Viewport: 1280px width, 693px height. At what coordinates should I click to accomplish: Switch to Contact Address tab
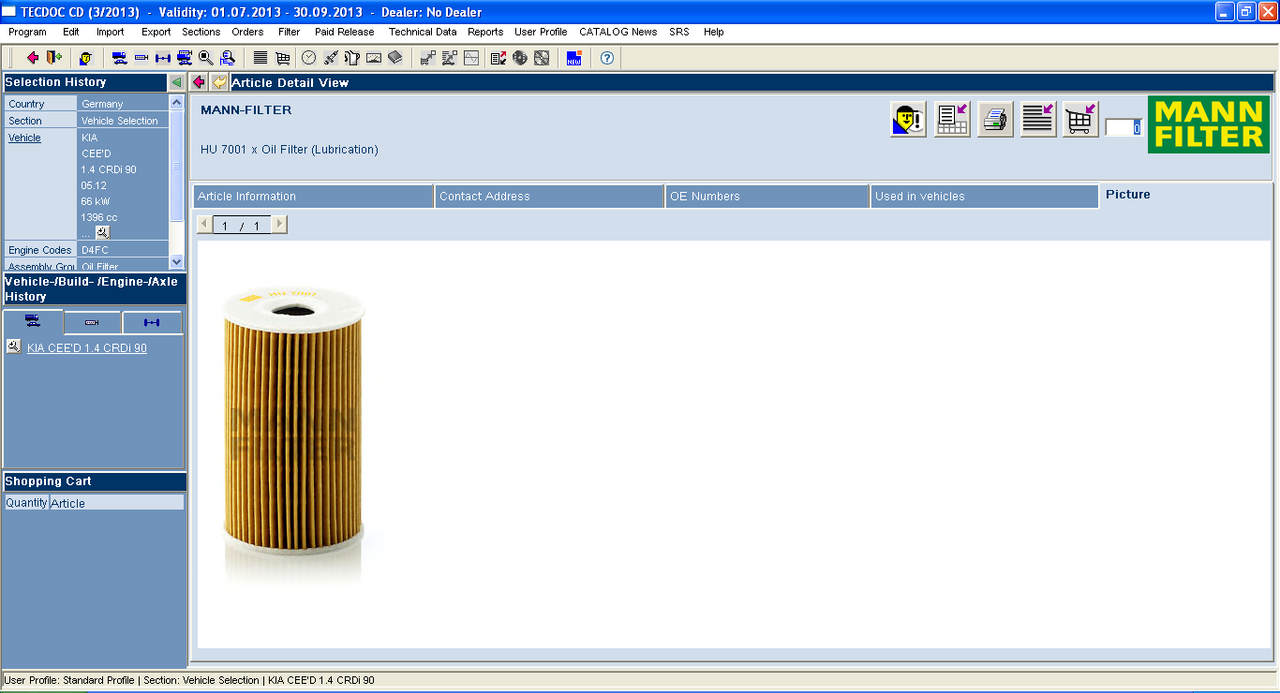pos(549,196)
